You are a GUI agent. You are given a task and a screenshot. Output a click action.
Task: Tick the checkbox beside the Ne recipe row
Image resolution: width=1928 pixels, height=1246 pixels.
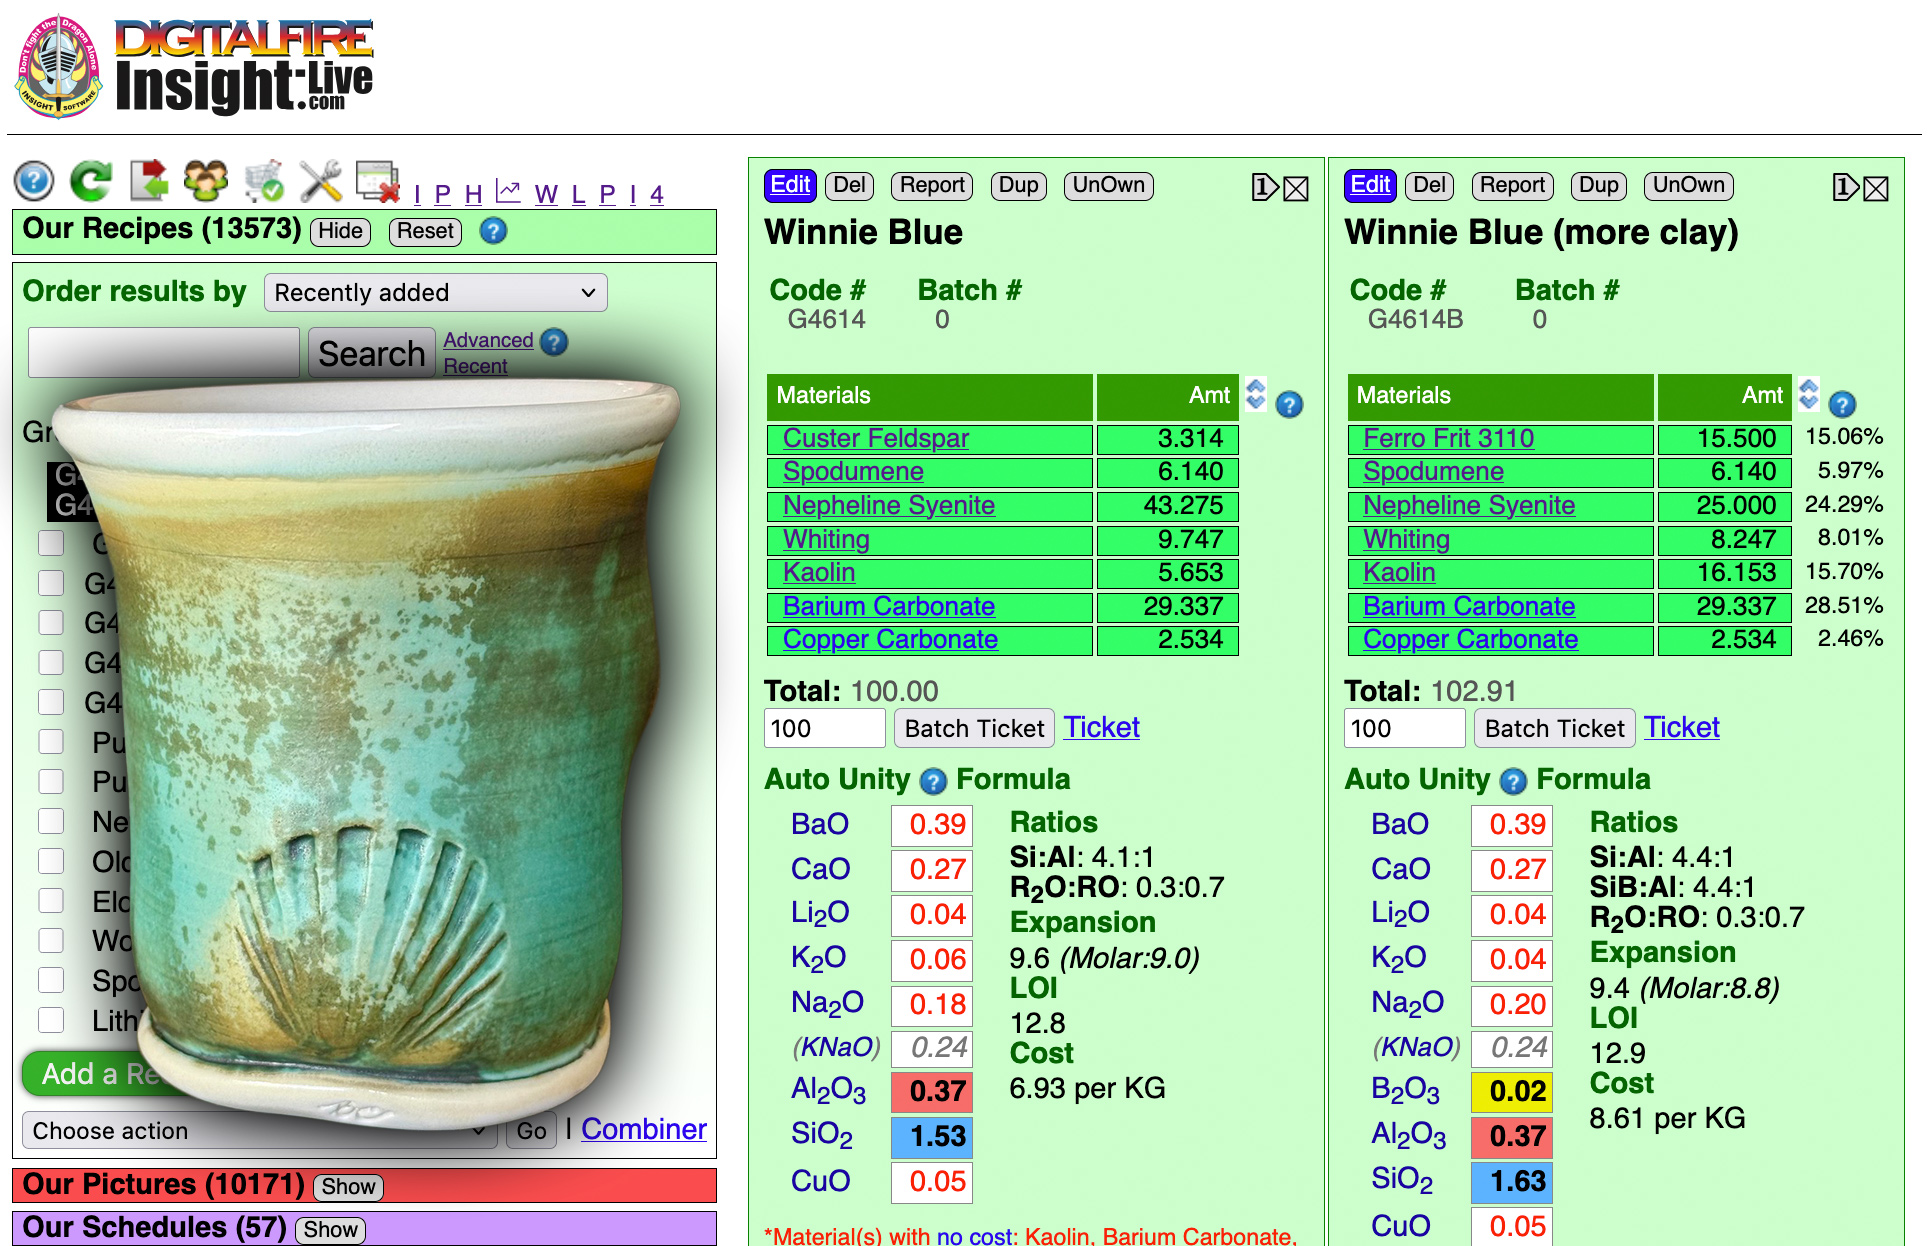[x=51, y=821]
